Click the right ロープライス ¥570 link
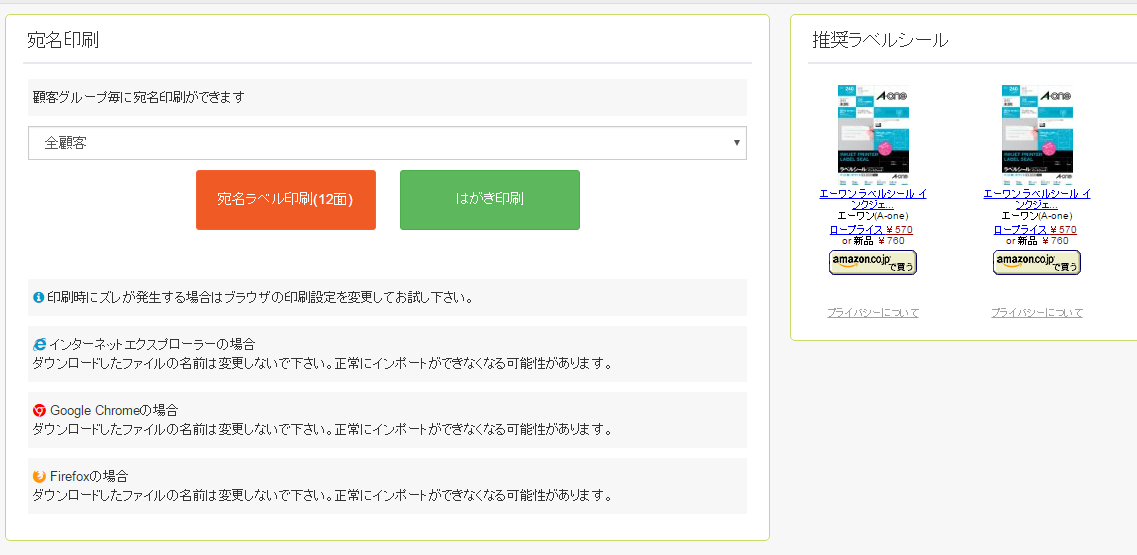 (x=1035, y=230)
